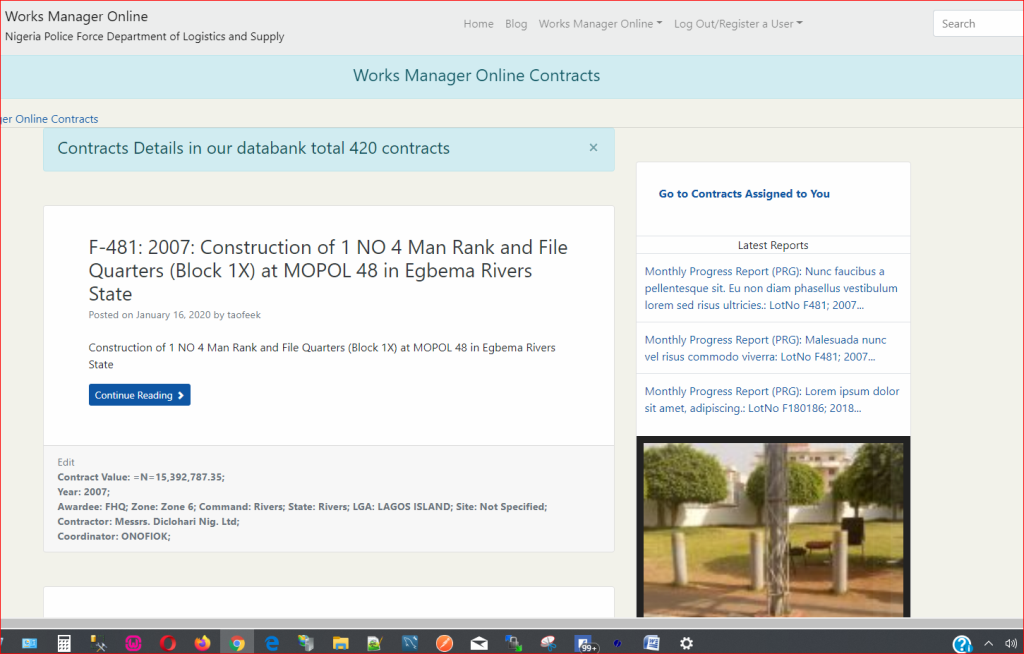Image resolution: width=1024 pixels, height=654 pixels.
Task: Open the Mail envelope taskbar icon
Action: click(x=479, y=644)
